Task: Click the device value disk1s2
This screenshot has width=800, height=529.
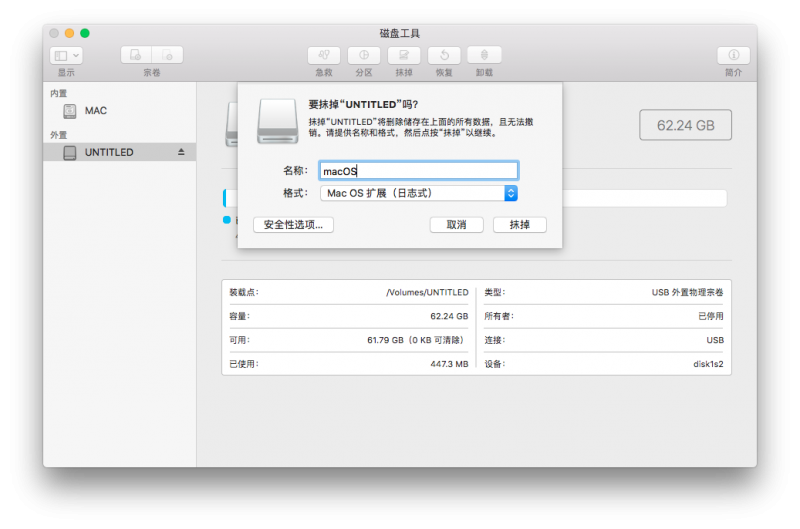Action: (708, 364)
